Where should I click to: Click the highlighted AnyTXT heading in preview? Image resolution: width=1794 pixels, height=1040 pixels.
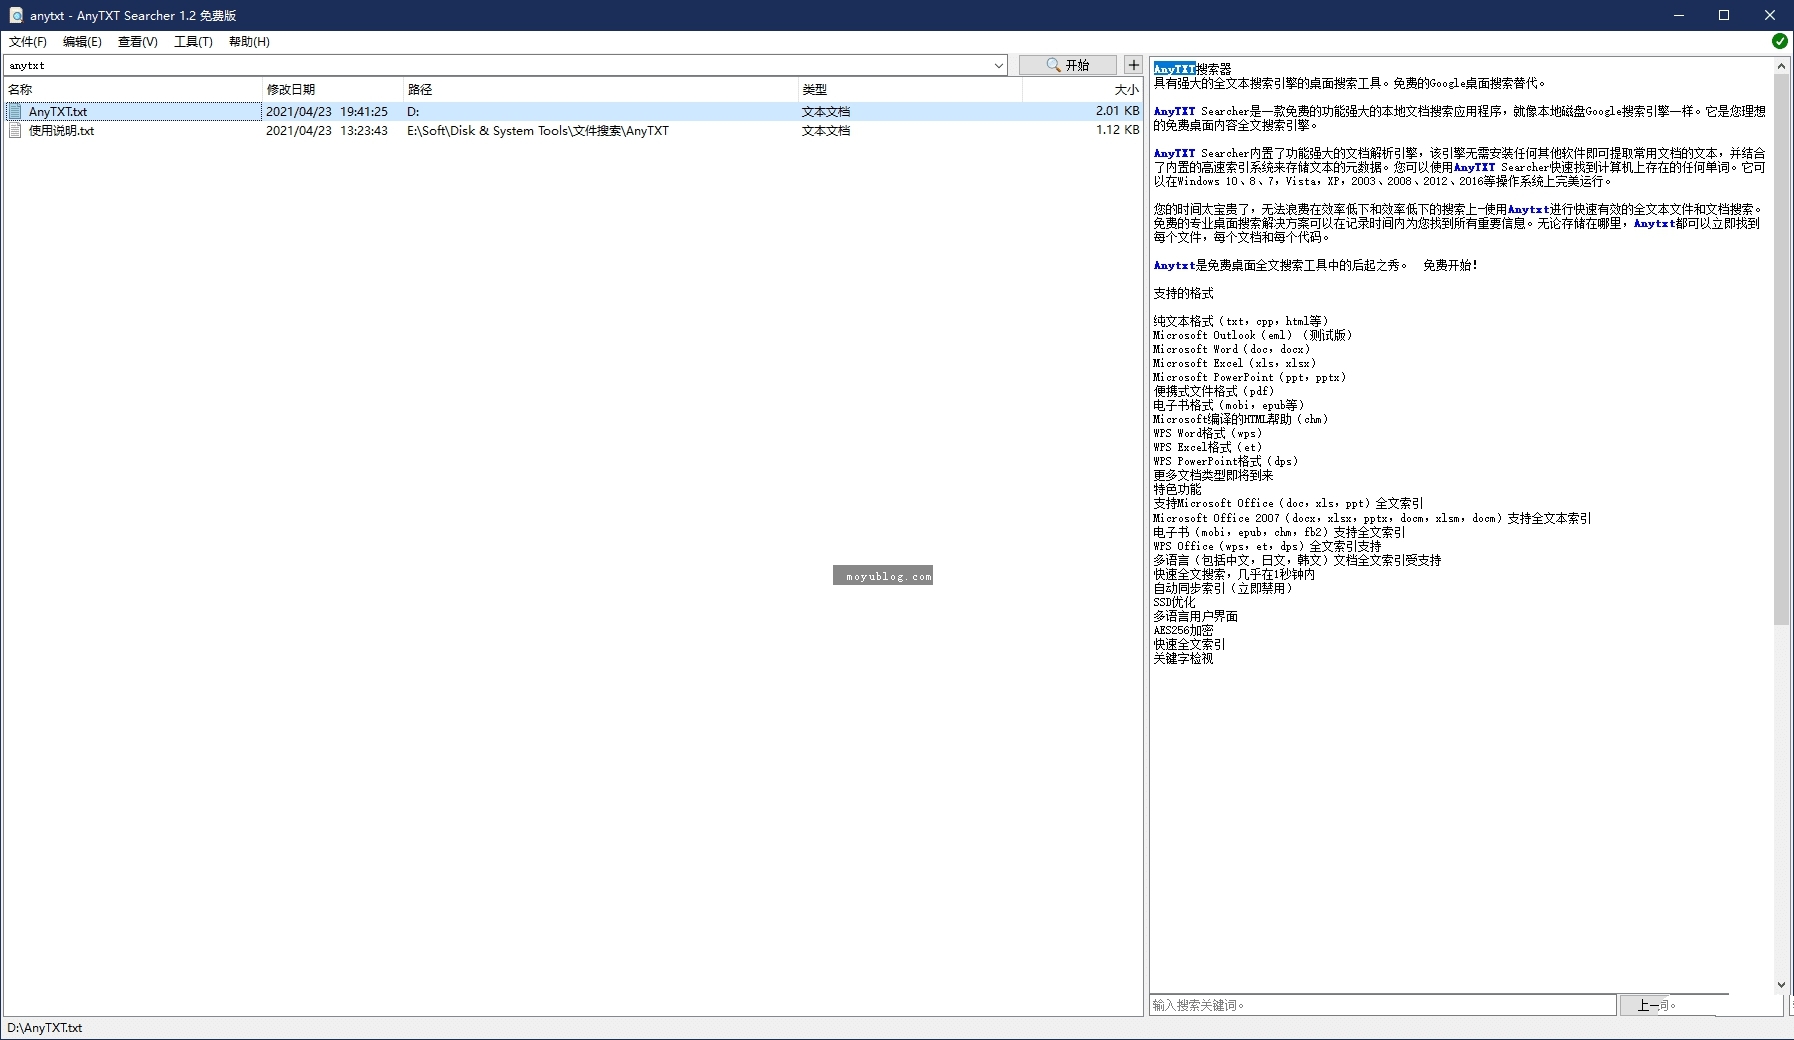(1174, 69)
